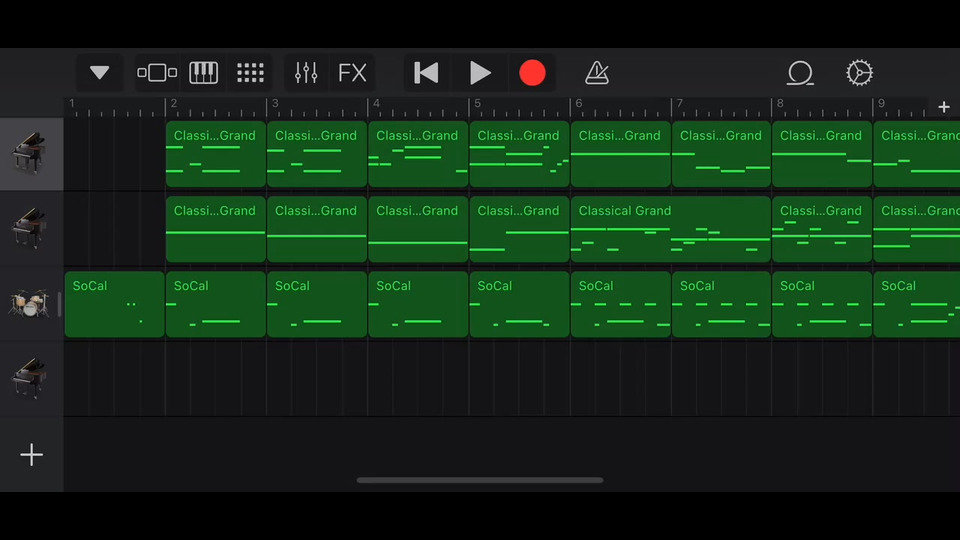Select the first Classical Grand track header
Screen dimensions: 960x540
pyautogui.click(x=31, y=154)
